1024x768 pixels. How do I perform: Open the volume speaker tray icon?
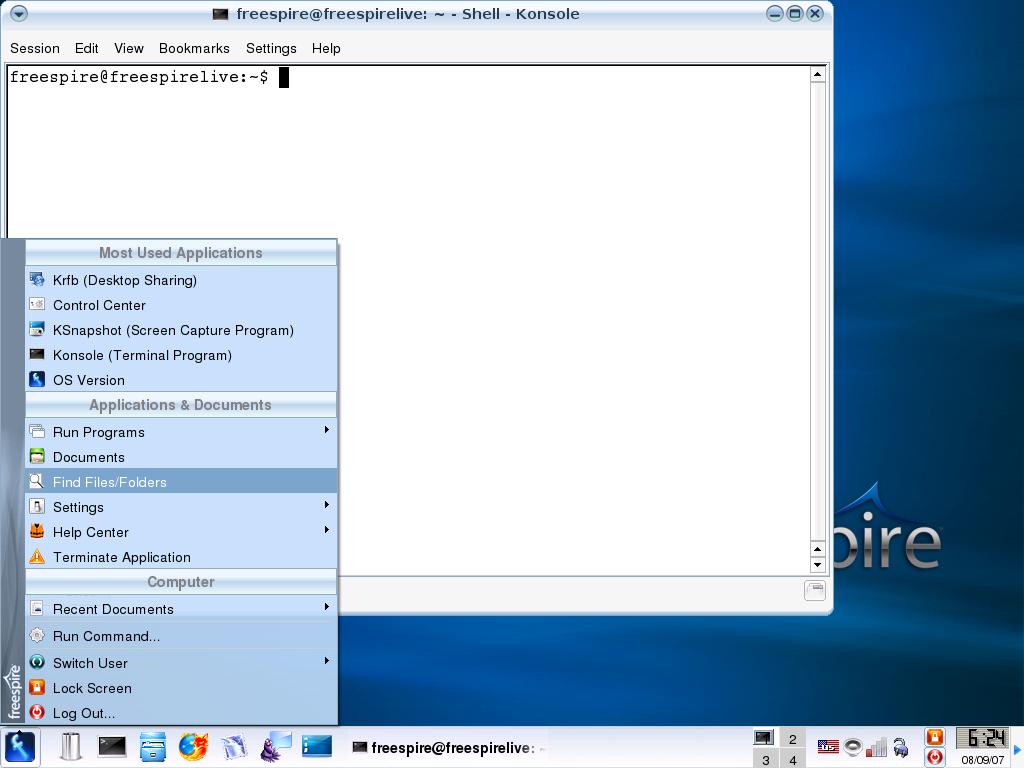pos(853,746)
